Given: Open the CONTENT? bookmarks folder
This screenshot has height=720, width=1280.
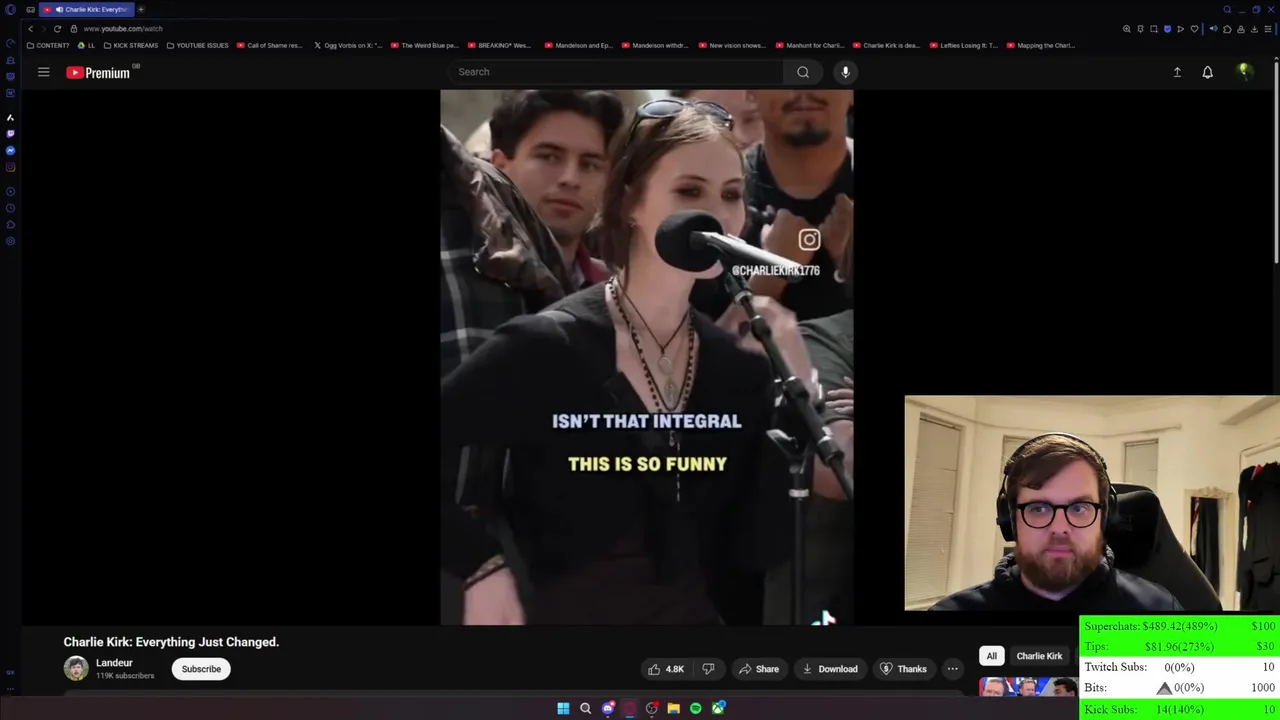Looking at the screenshot, I should click(x=48, y=45).
